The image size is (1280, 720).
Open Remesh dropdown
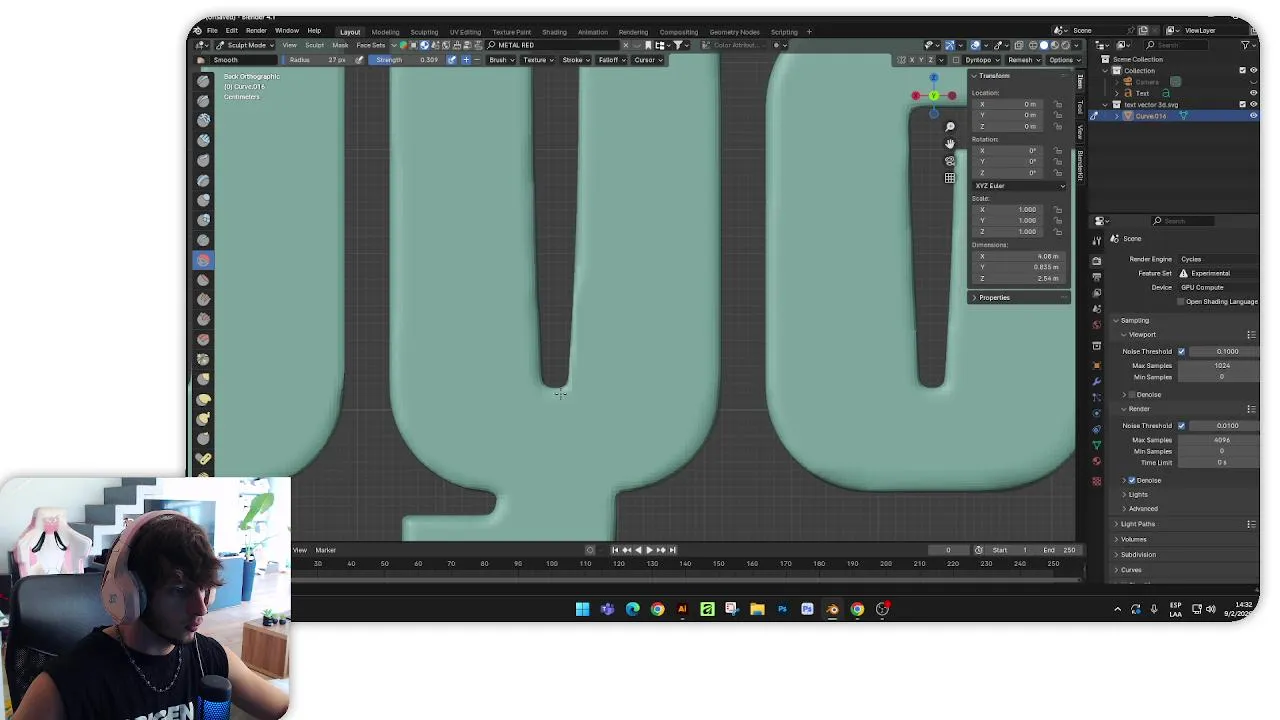1023,60
